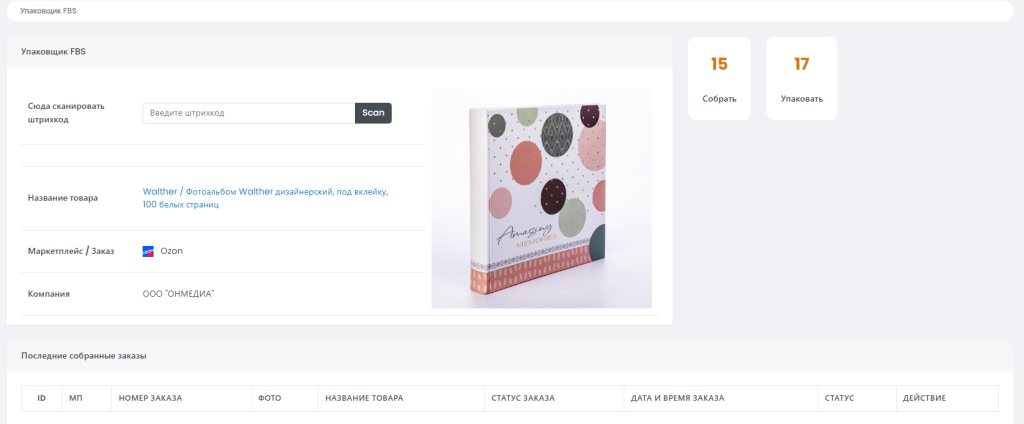Viewport: 1024px width, 424px height.
Task: Click the ФОТО column header
Action: click(269, 399)
